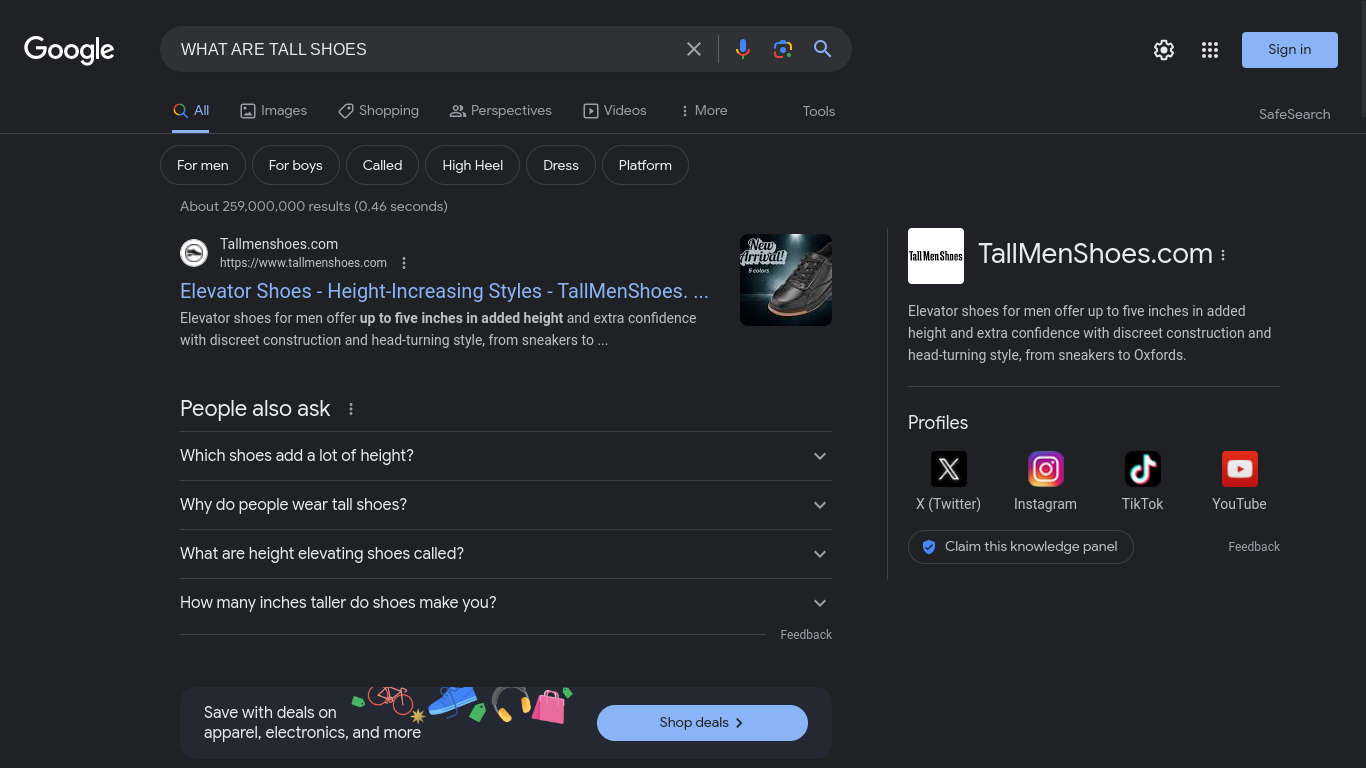Switch to the Shopping tab
The image size is (1366, 768).
click(x=378, y=111)
